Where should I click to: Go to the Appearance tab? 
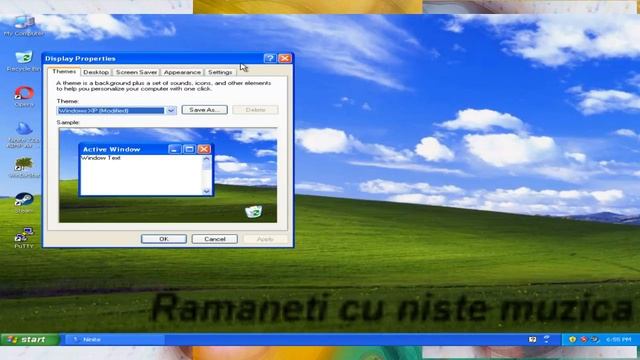coord(182,72)
